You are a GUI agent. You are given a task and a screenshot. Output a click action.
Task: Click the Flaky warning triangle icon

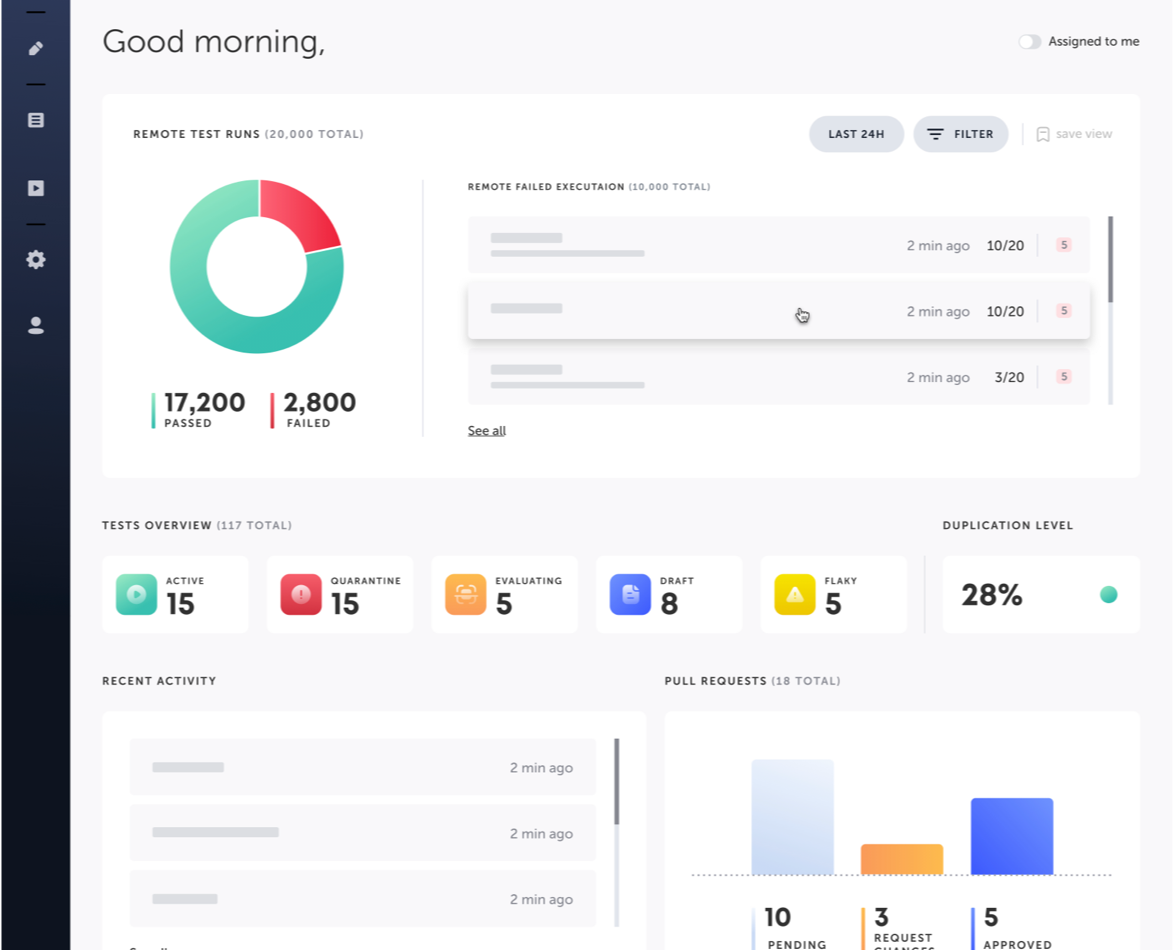tap(794, 594)
